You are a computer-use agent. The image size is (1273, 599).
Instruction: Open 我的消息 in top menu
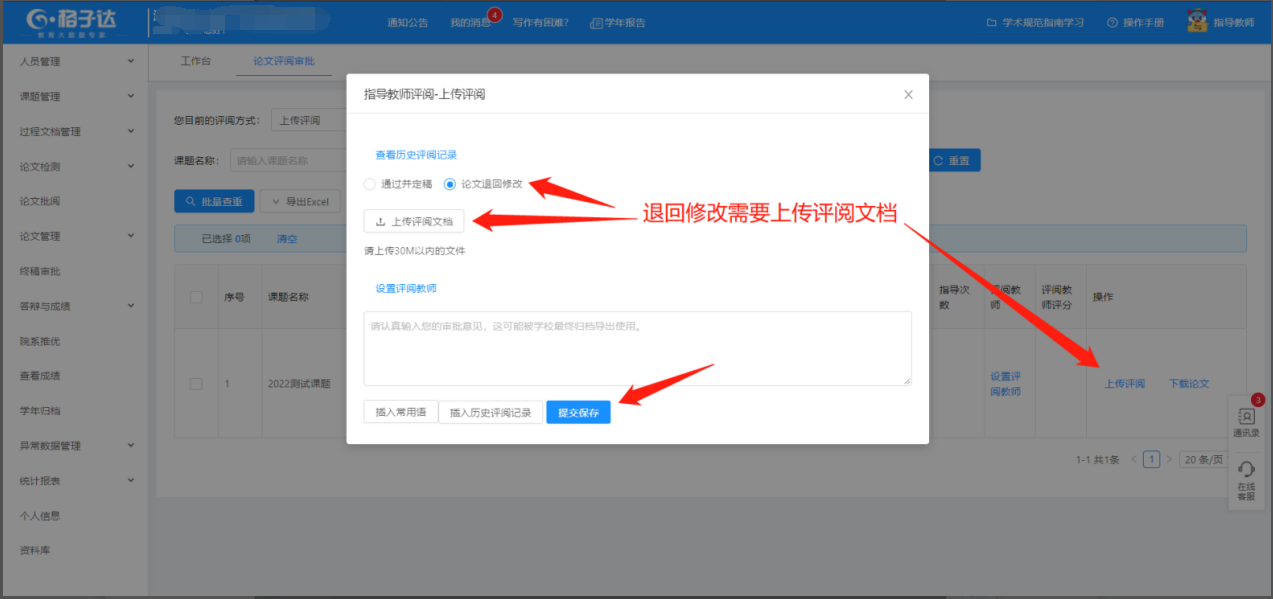470,23
